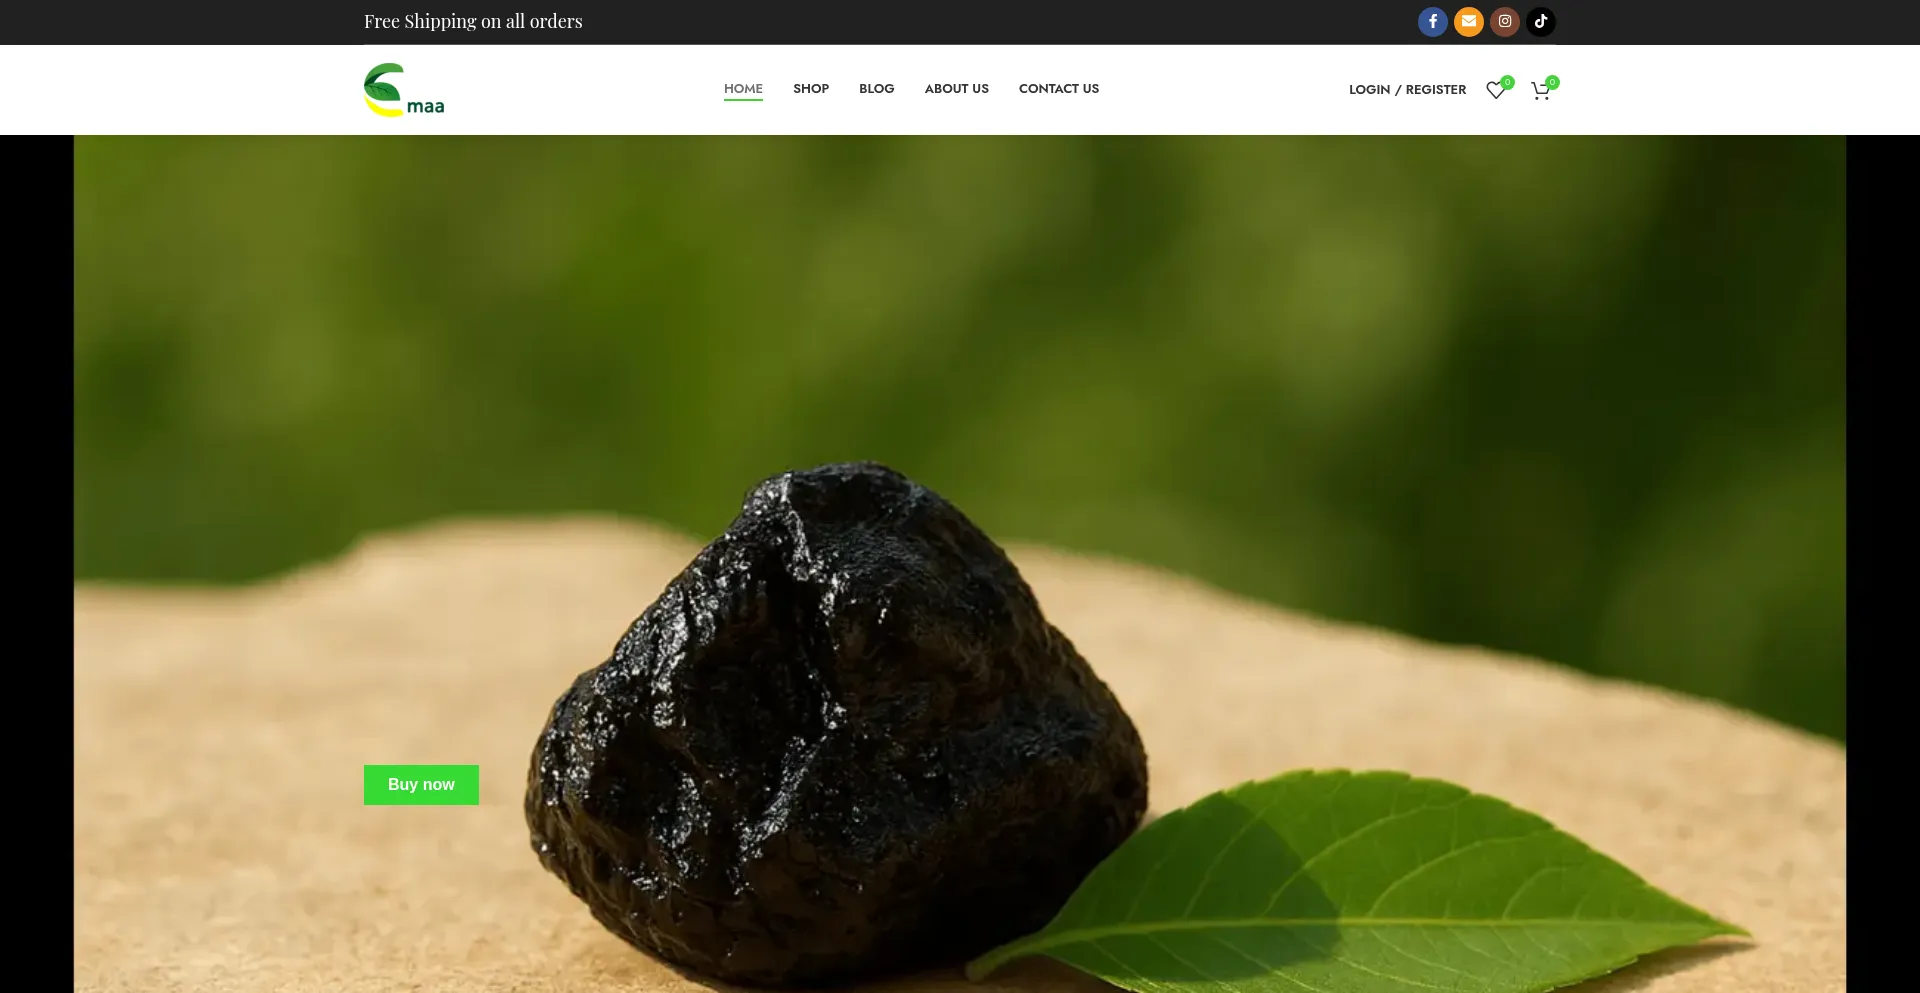
Task: Go to the HOME menu item
Action: pos(743,89)
